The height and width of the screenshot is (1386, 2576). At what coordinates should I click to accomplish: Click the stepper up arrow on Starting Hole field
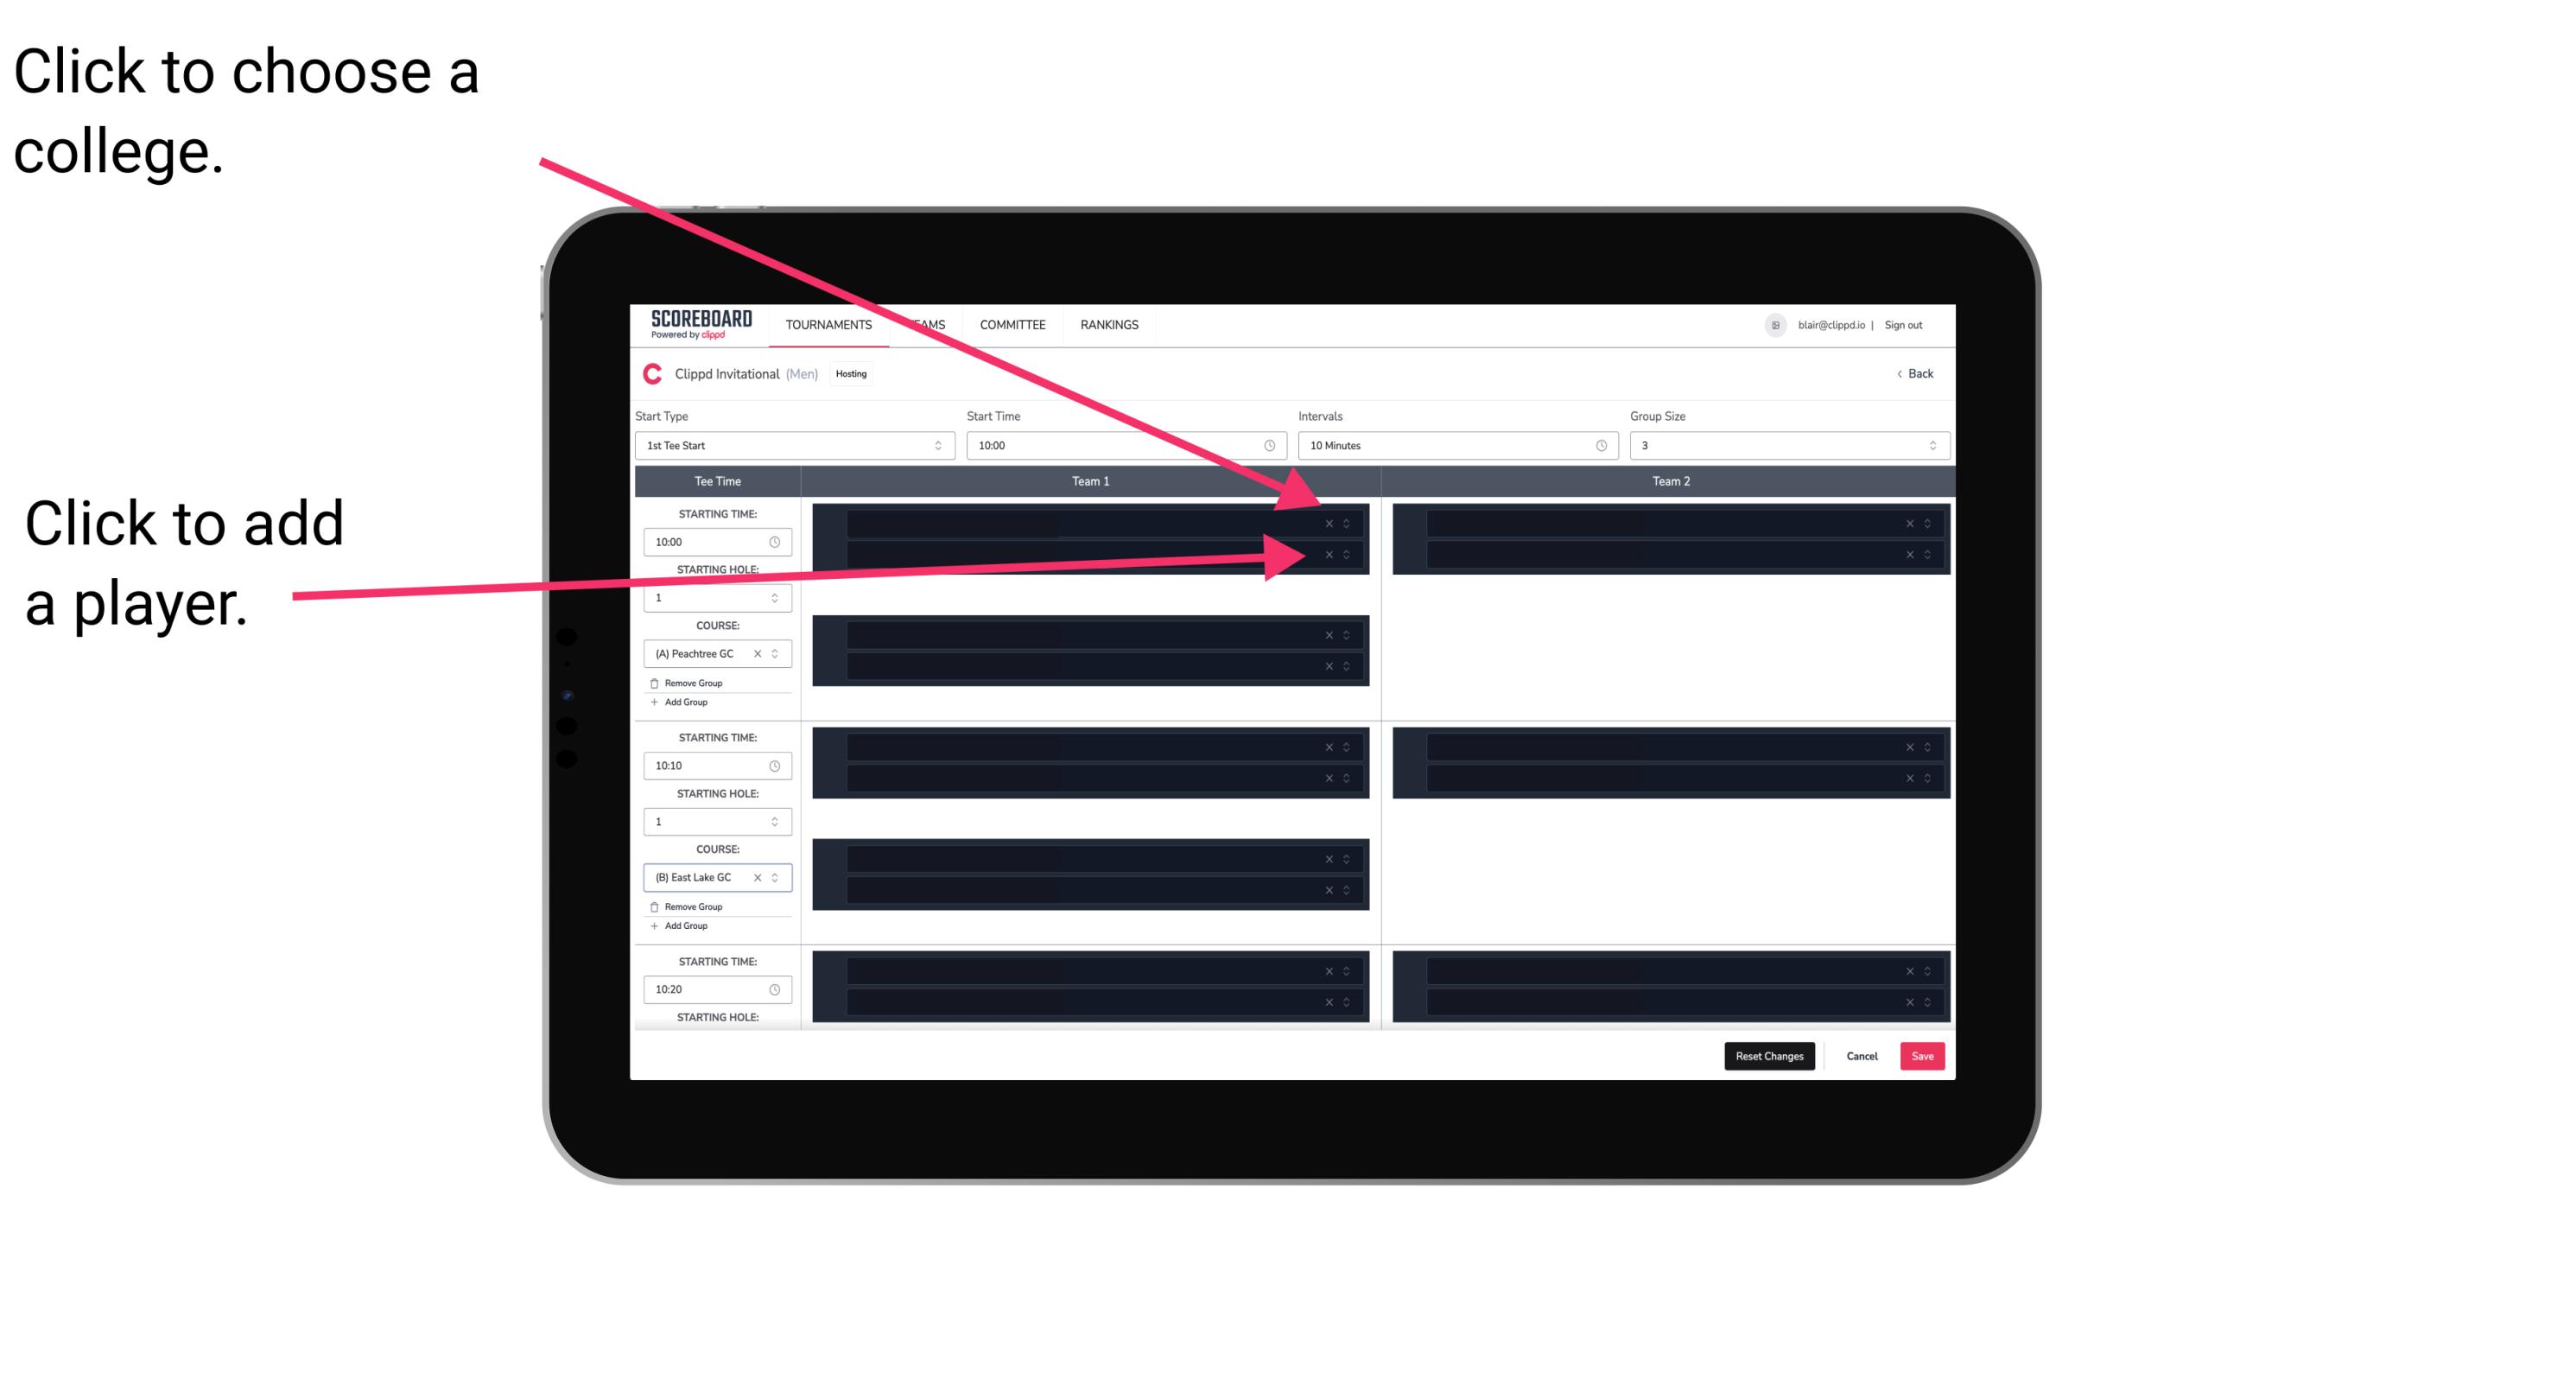[x=779, y=592]
